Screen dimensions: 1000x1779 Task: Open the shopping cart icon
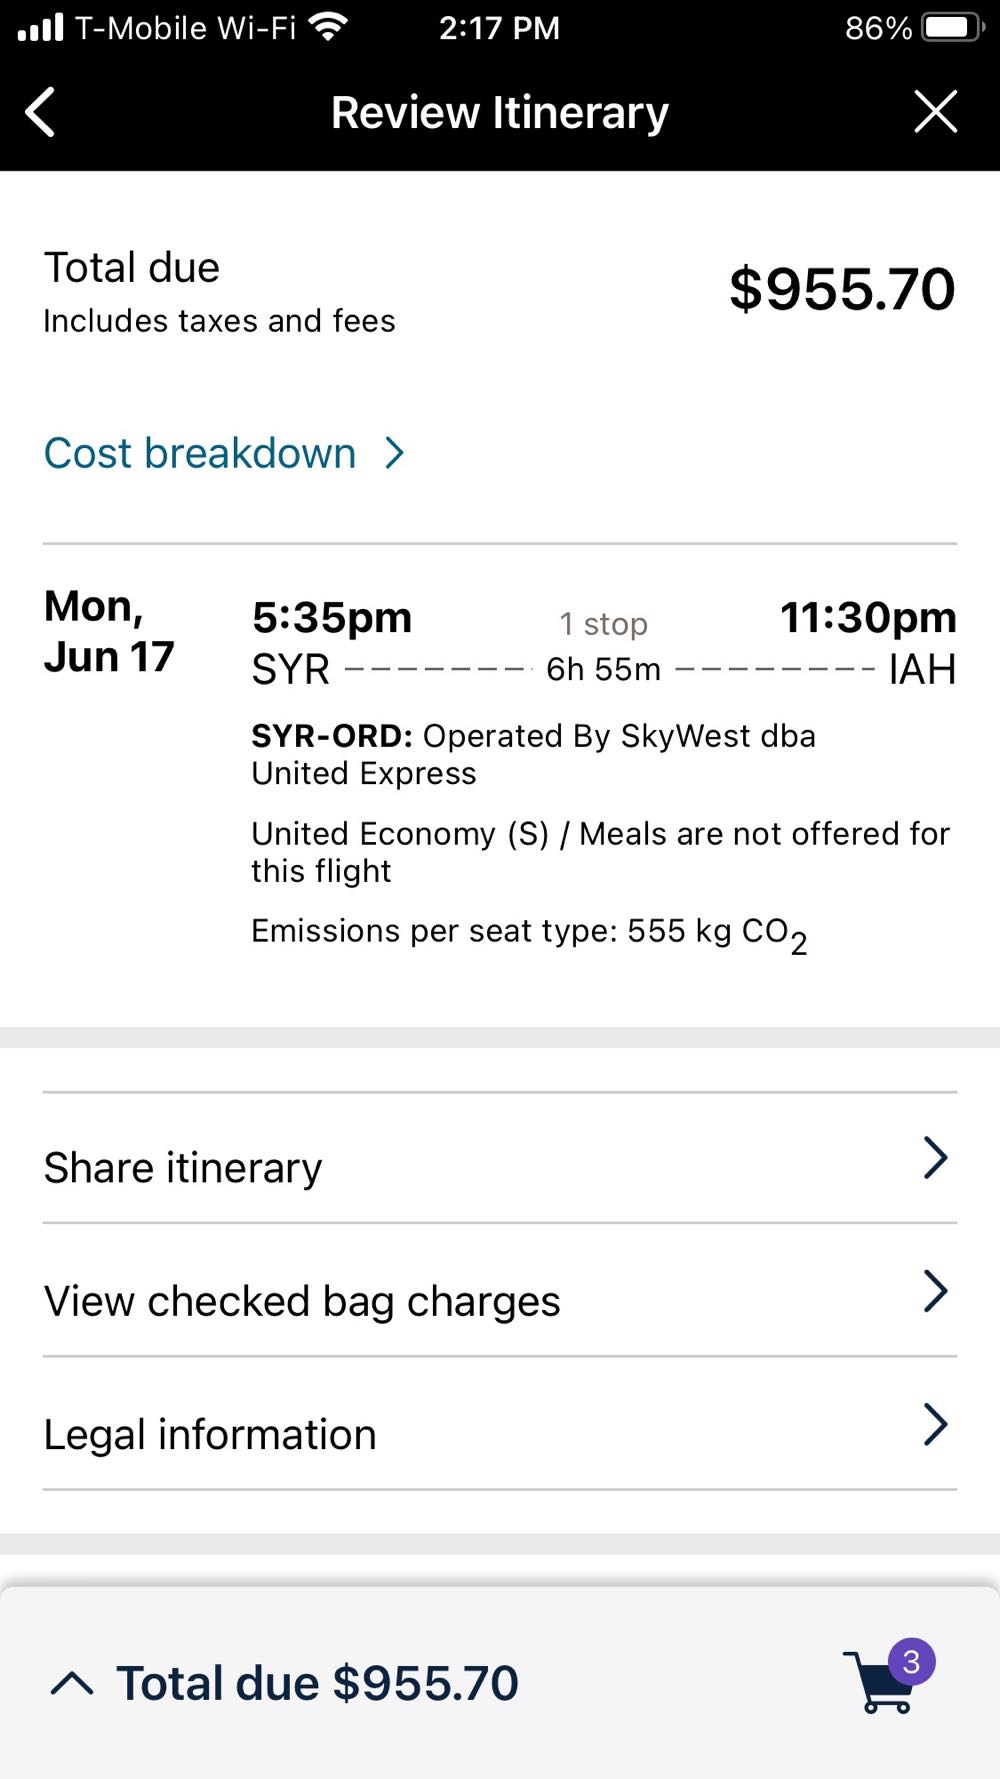click(x=879, y=1684)
